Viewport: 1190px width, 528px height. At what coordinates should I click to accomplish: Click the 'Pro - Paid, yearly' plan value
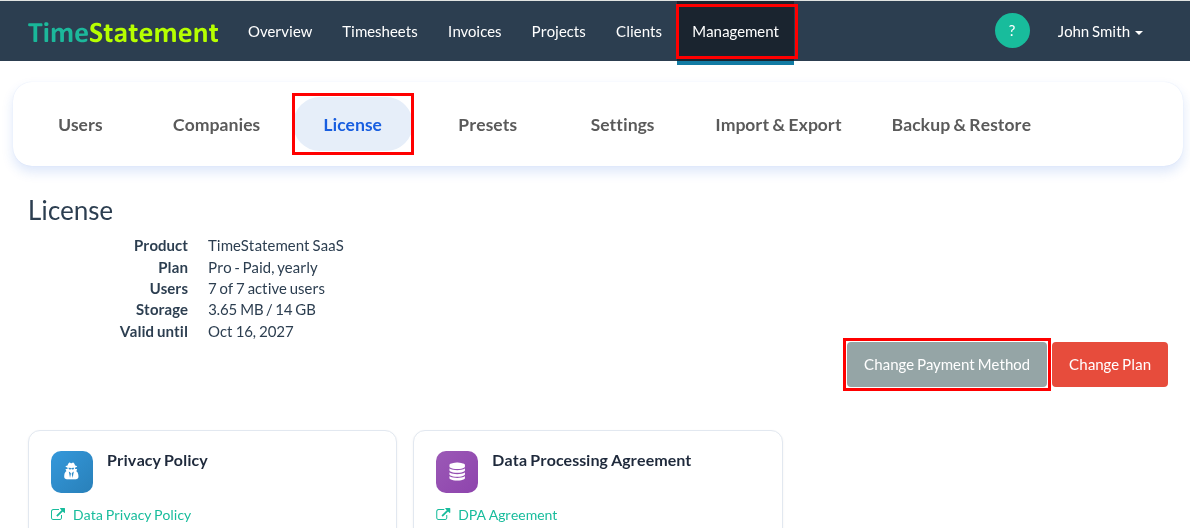(x=263, y=268)
